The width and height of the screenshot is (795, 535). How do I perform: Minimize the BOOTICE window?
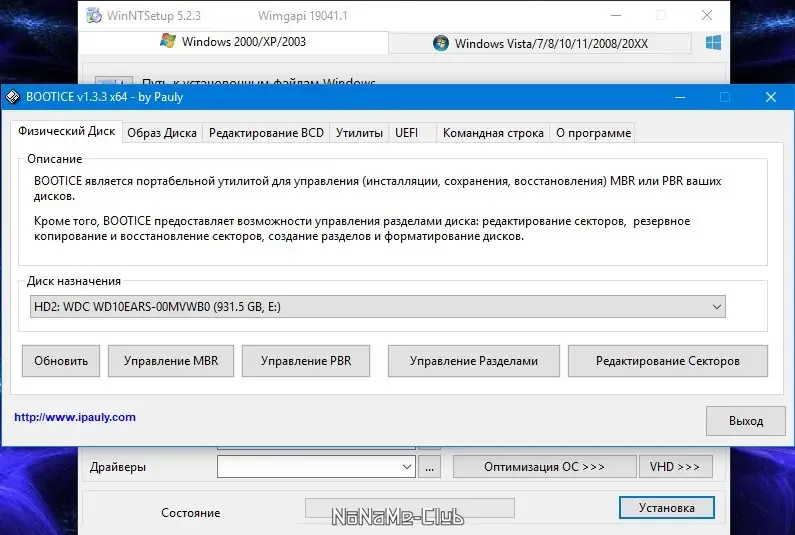pos(680,97)
